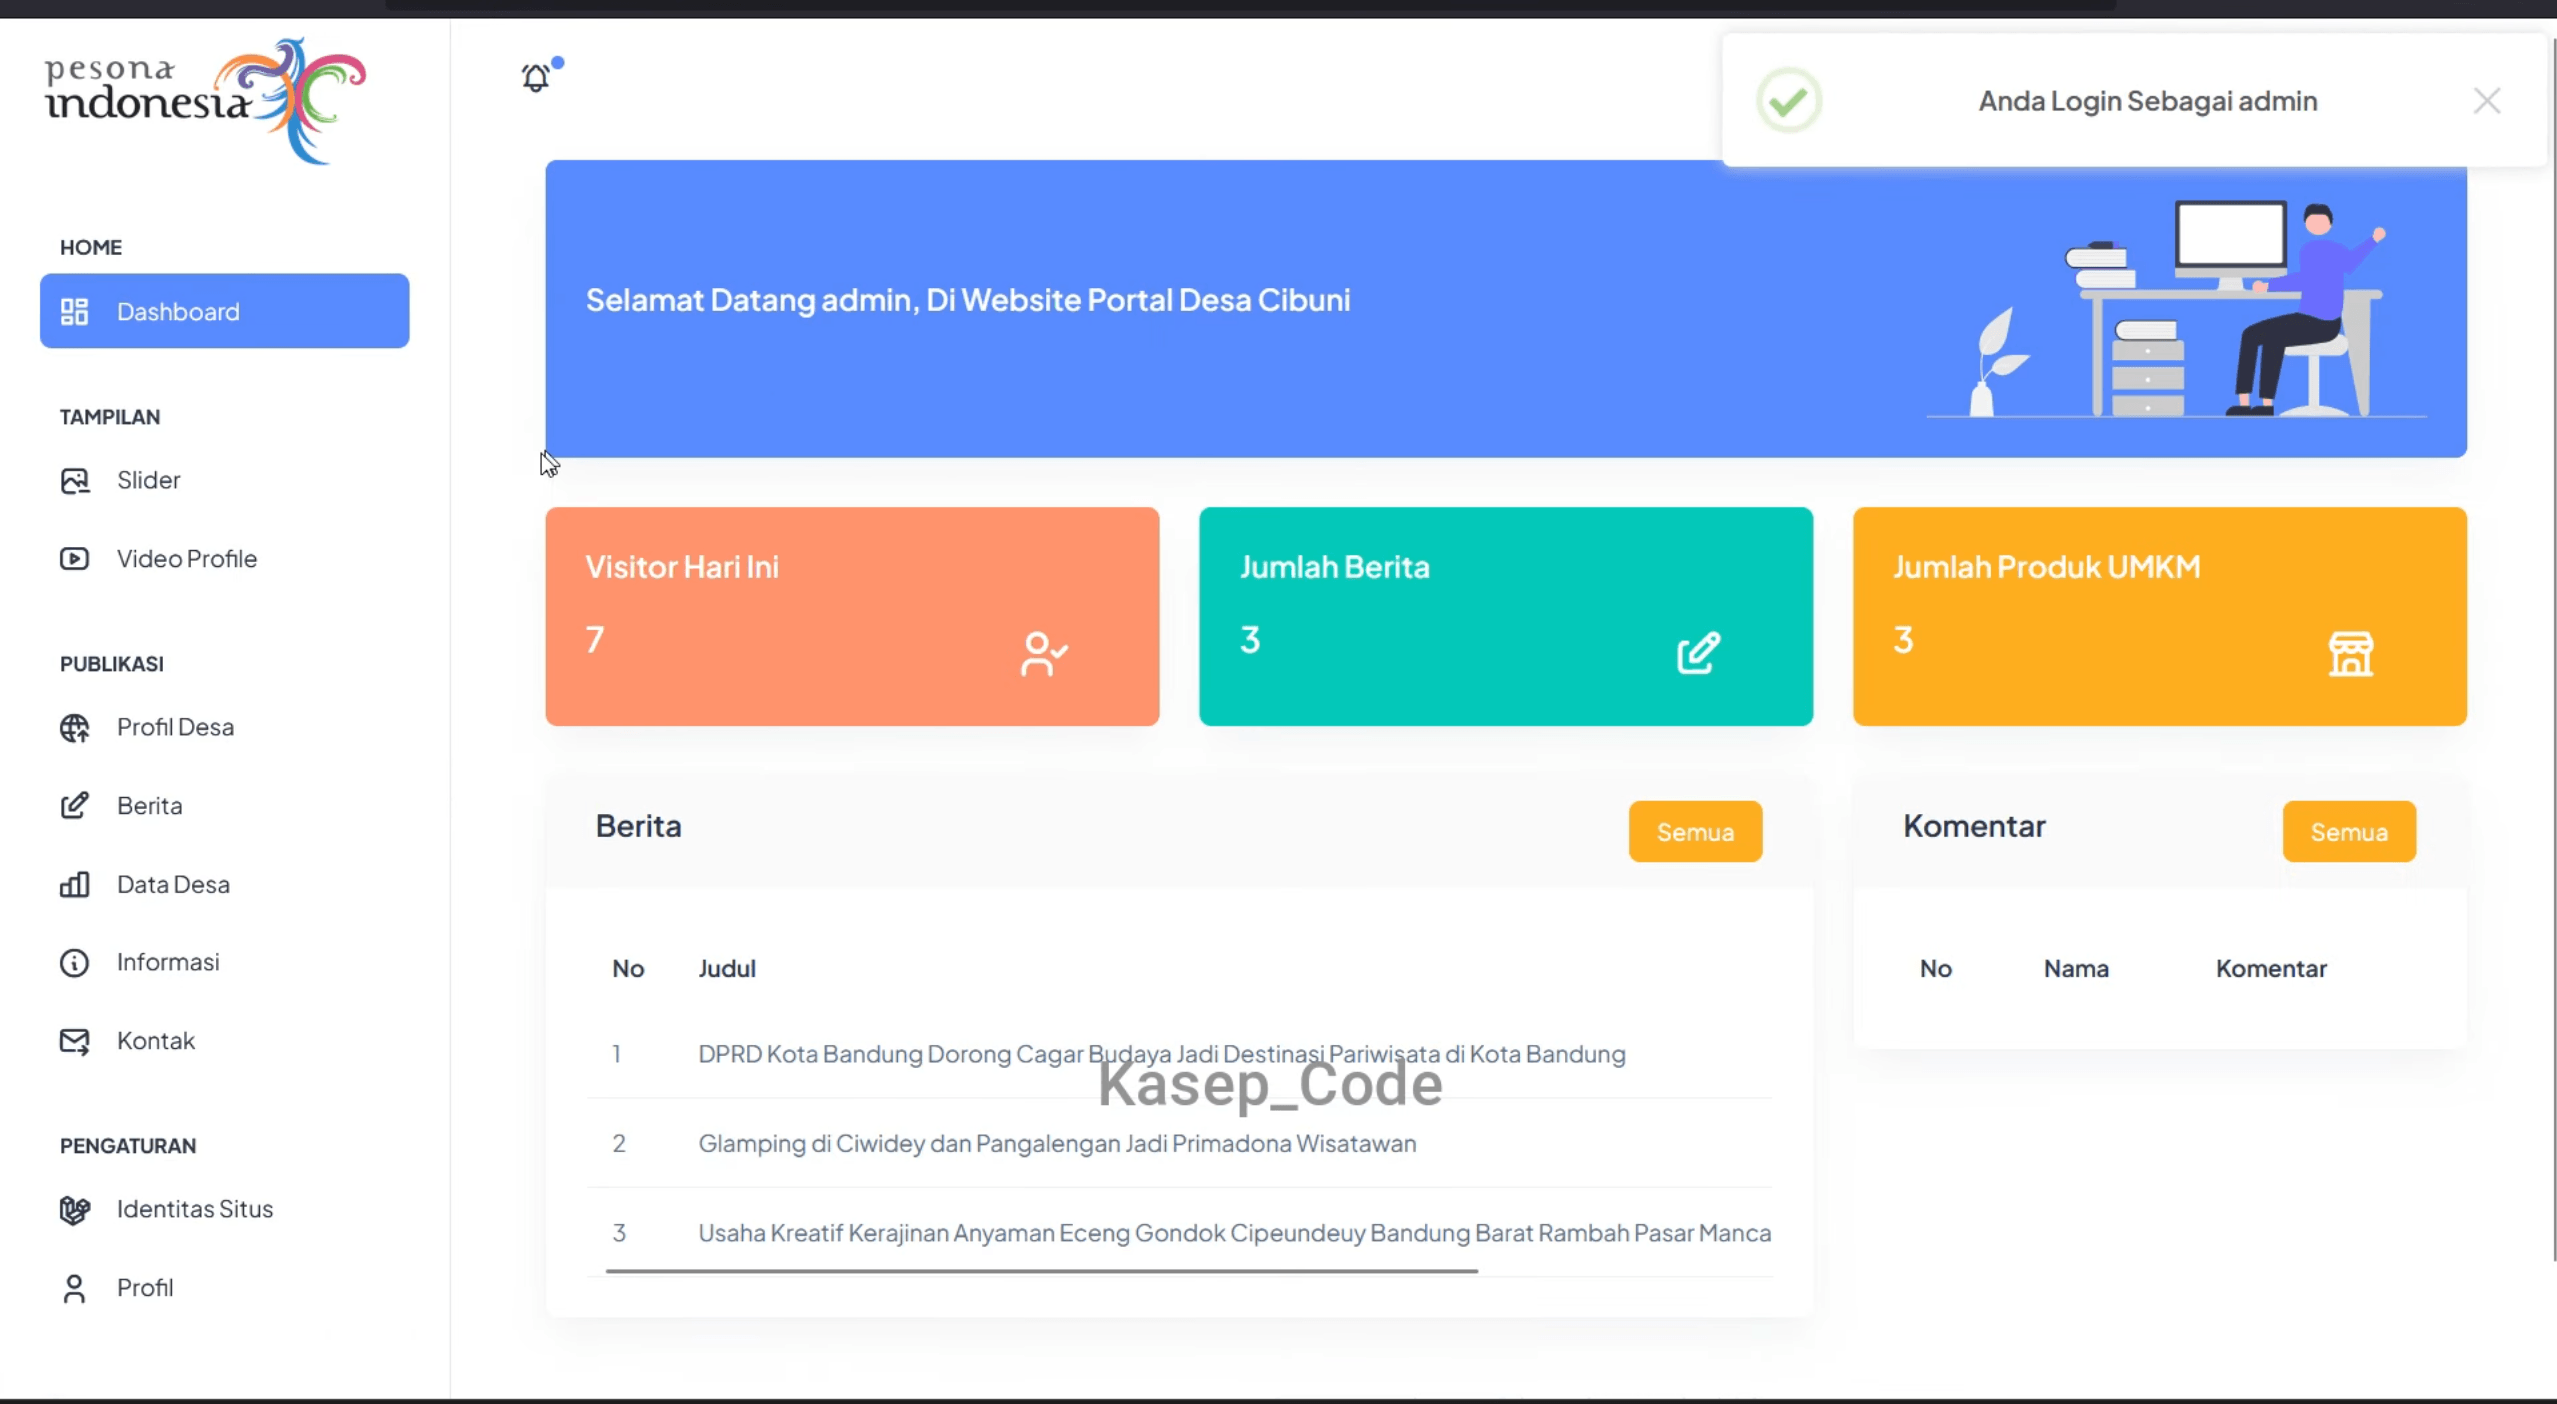Click the Dashboard grid icon in sidebar
Screen dimensions: 2557x1404
tap(74, 312)
